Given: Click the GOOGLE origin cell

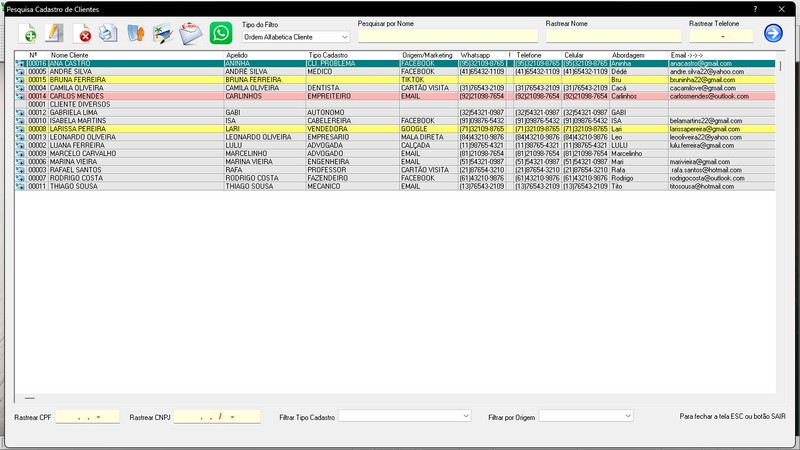Looking at the screenshot, I should click(414, 129).
